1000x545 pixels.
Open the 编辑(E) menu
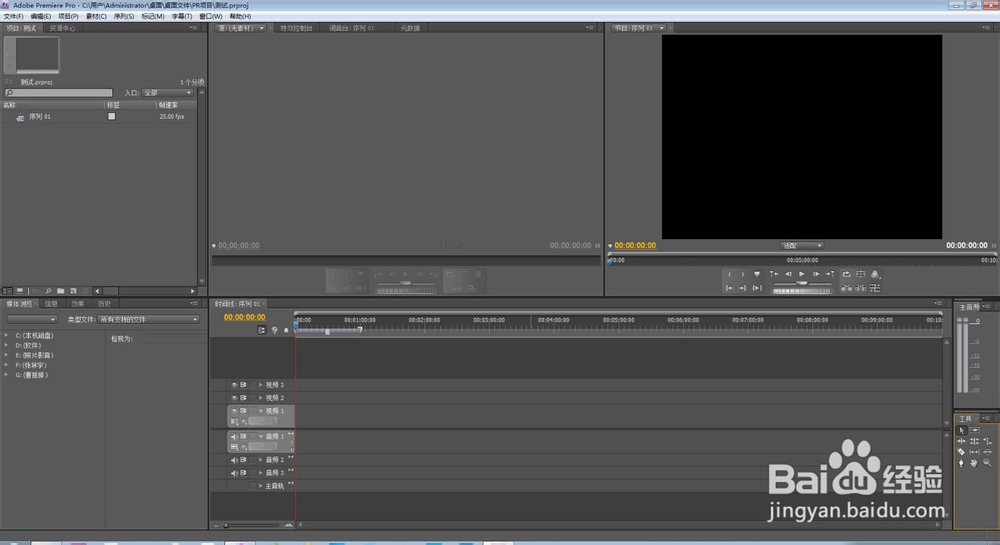pyautogui.click(x=41, y=17)
